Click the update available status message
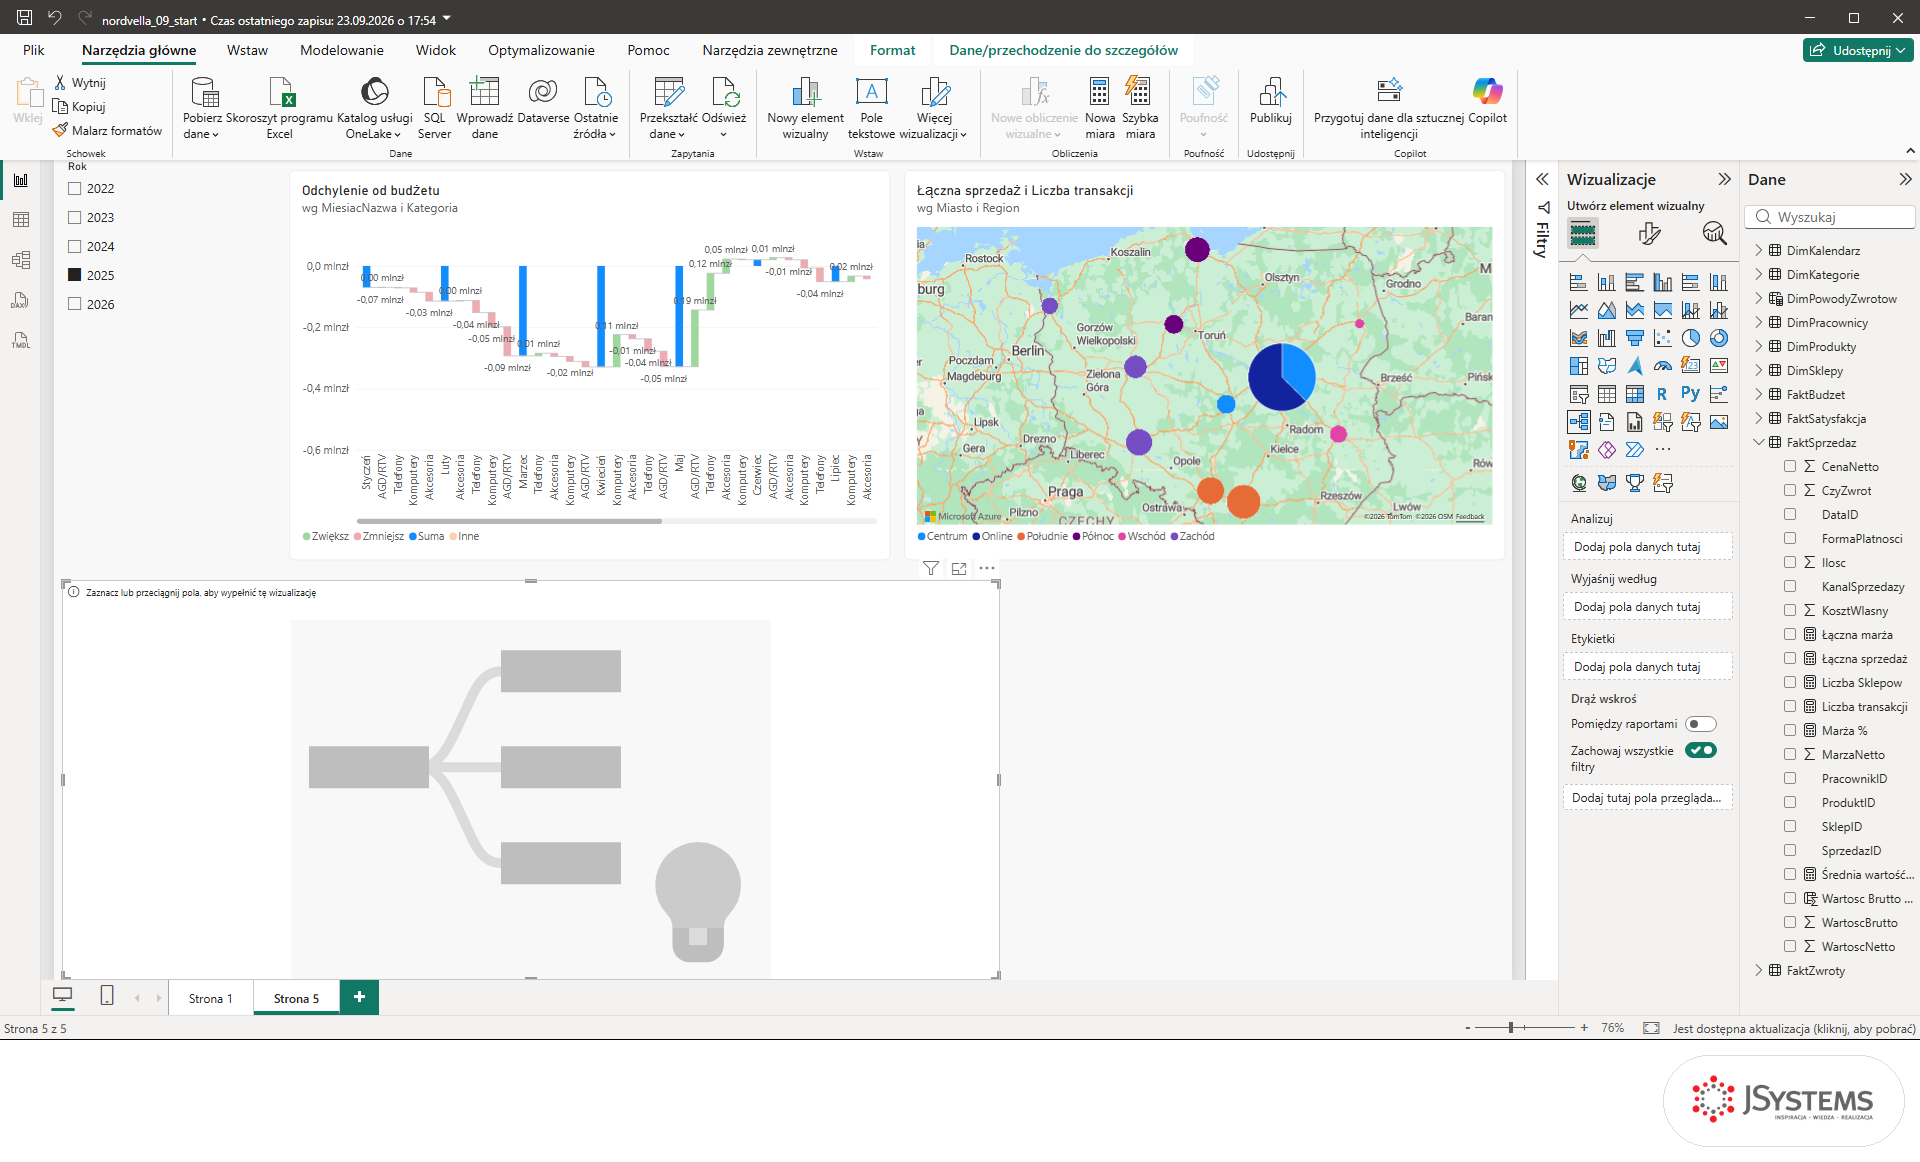This screenshot has width=1920, height=1162. pyautogui.click(x=1794, y=1028)
